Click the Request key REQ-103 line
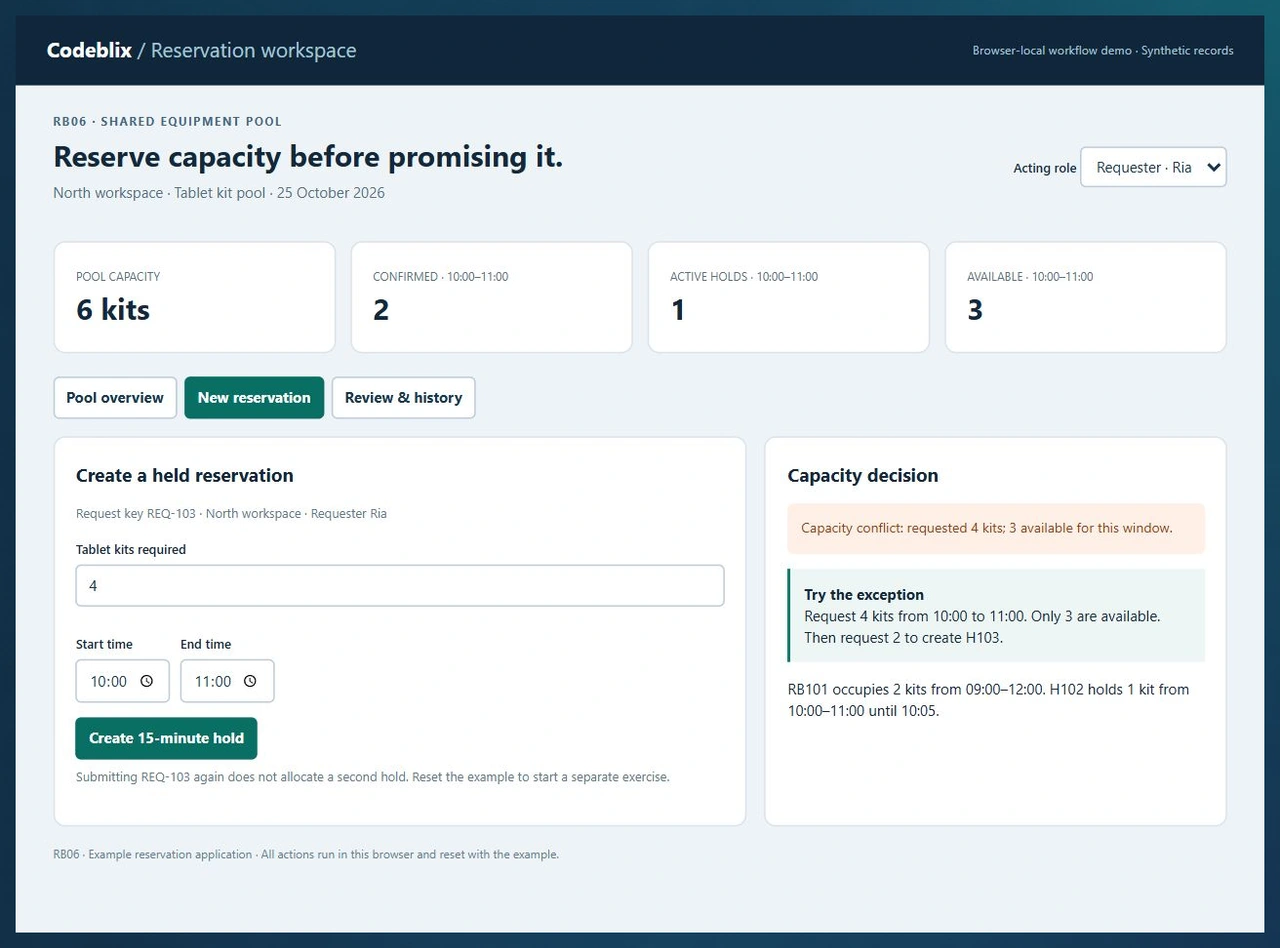This screenshot has height=948, width=1280. [x=231, y=514]
